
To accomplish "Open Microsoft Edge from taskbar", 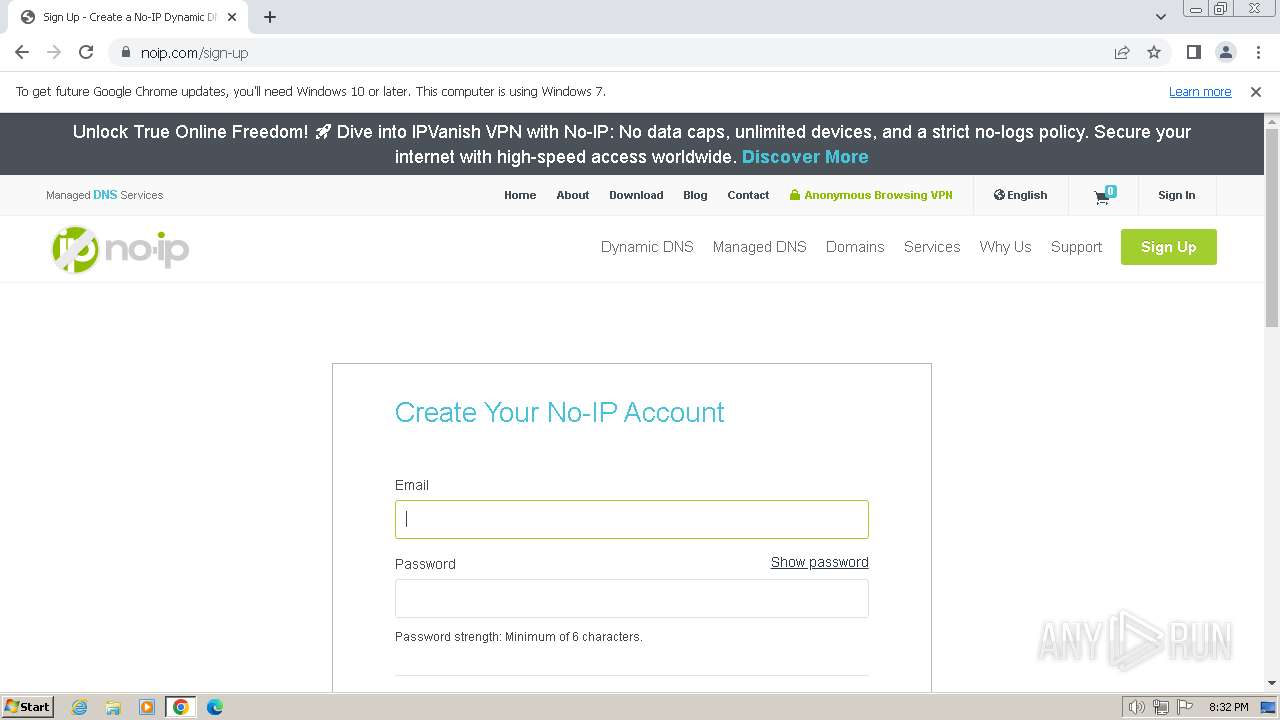I will tap(215, 707).
